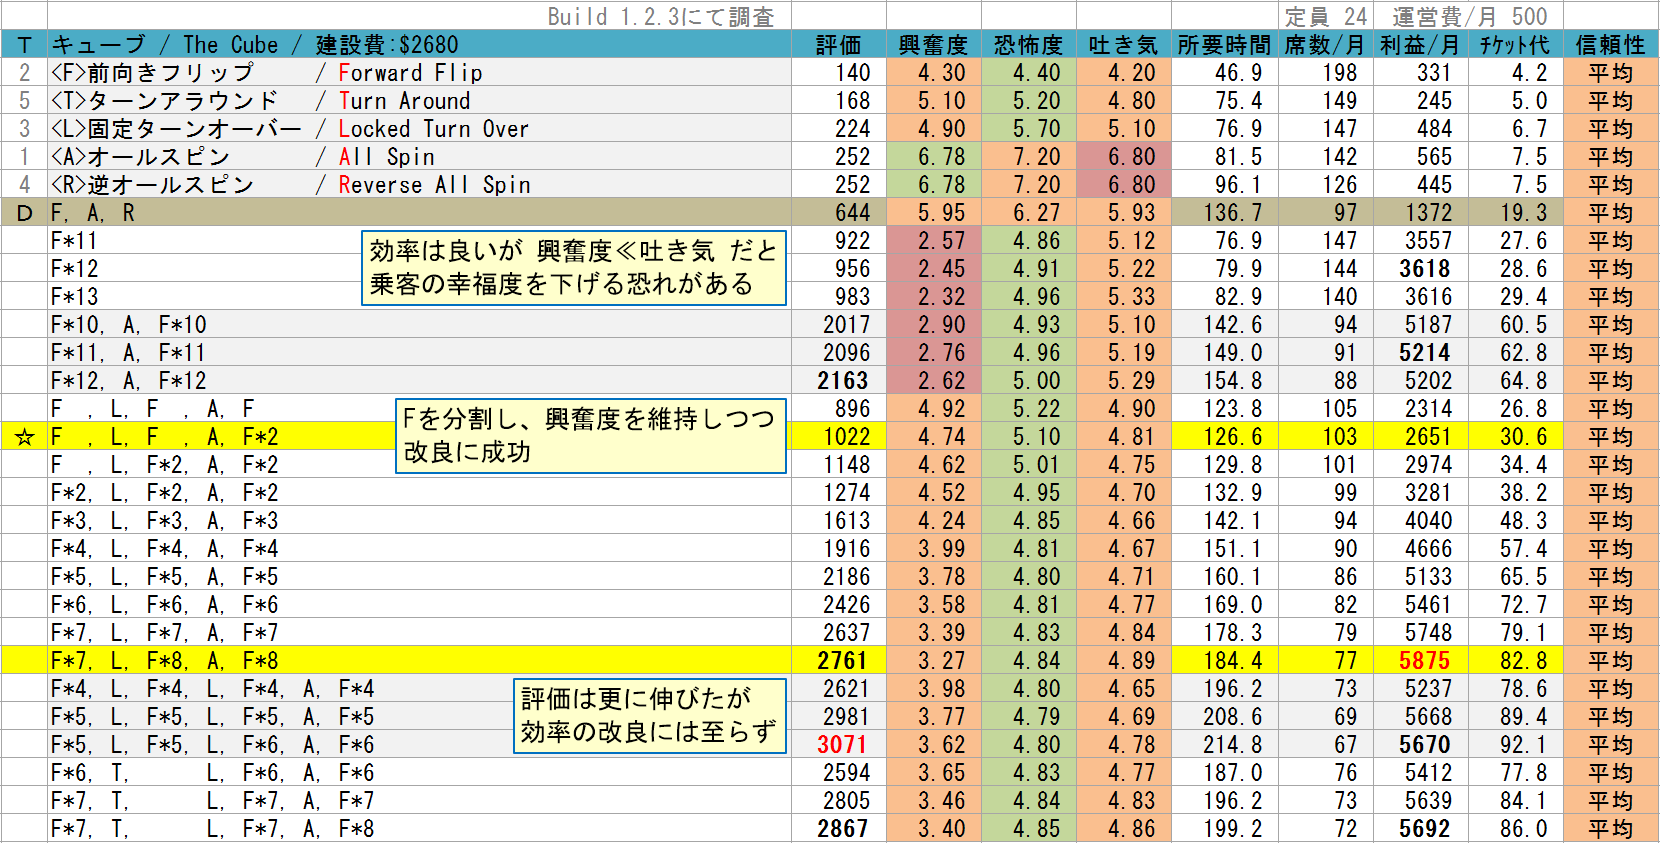
Task: Click the 所要時間 column header
Action: (1224, 45)
